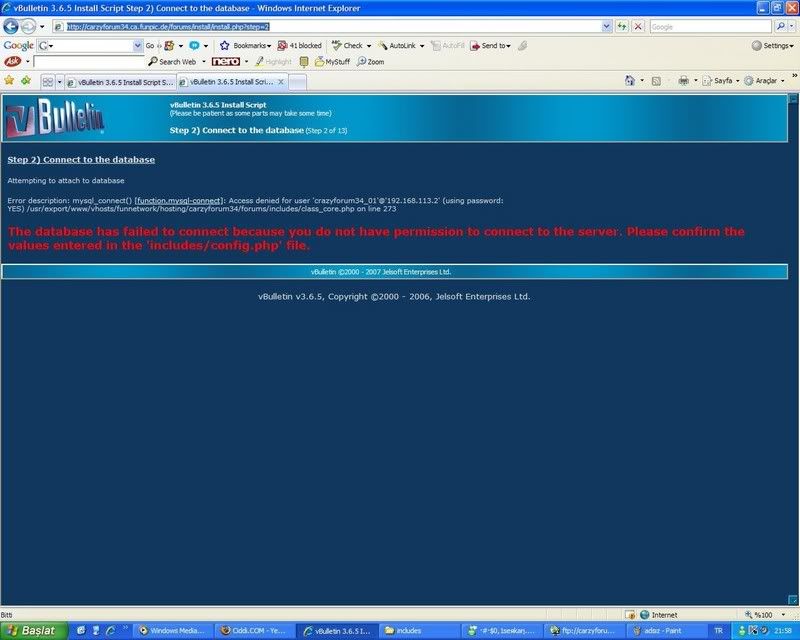Click the 41 blocked popup blocker button
Viewport: 800px width, 640px height.
pos(299,45)
